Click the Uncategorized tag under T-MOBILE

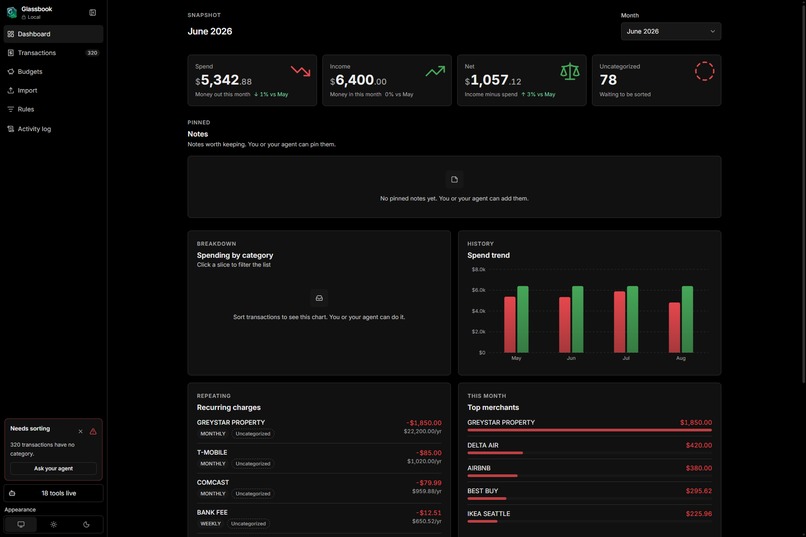[x=253, y=464]
